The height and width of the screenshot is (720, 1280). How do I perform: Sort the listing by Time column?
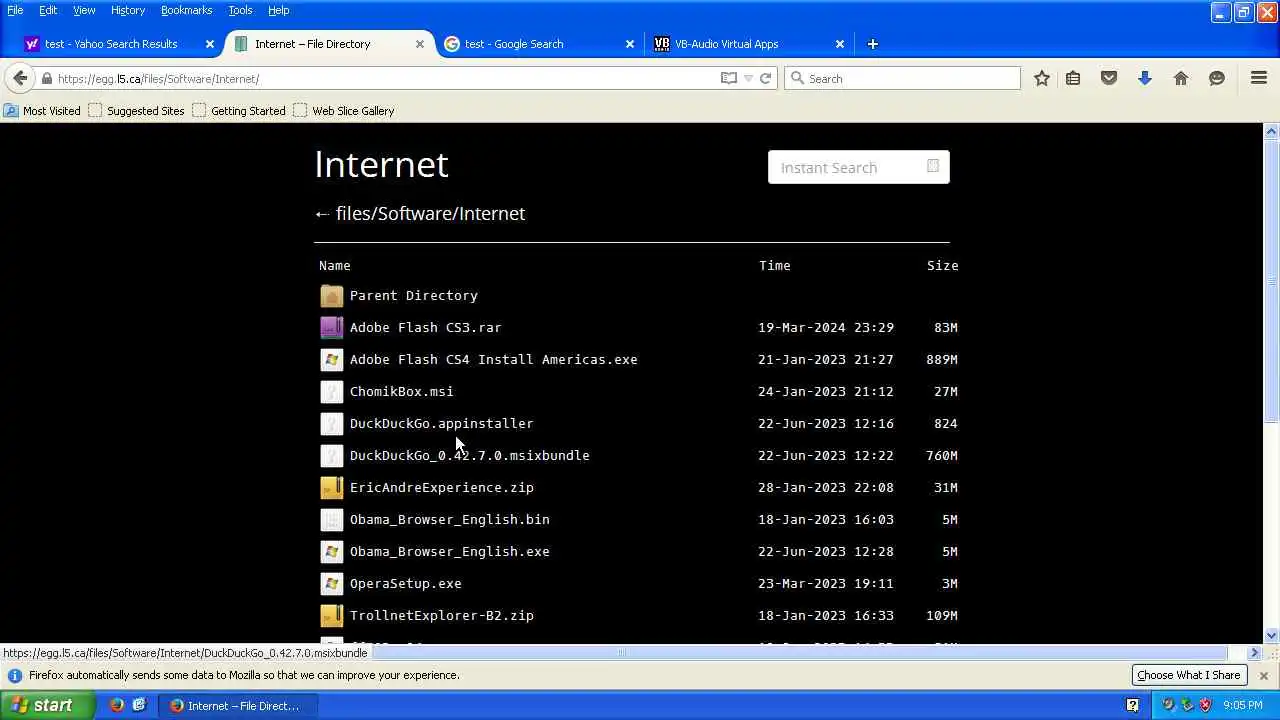click(x=774, y=265)
